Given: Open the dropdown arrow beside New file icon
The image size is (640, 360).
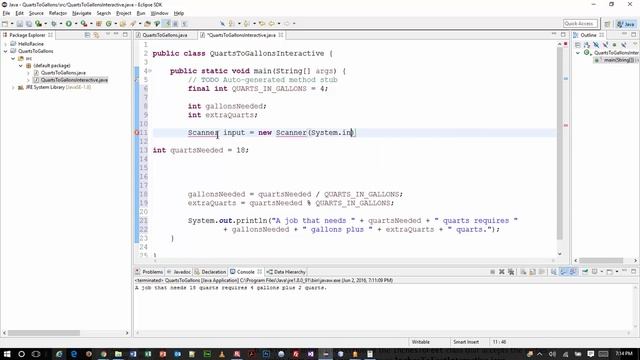Looking at the screenshot, I should click(12, 24).
